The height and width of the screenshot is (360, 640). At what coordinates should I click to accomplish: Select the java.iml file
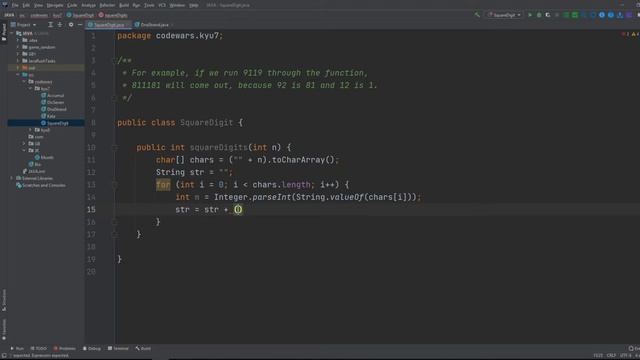coord(34,171)
